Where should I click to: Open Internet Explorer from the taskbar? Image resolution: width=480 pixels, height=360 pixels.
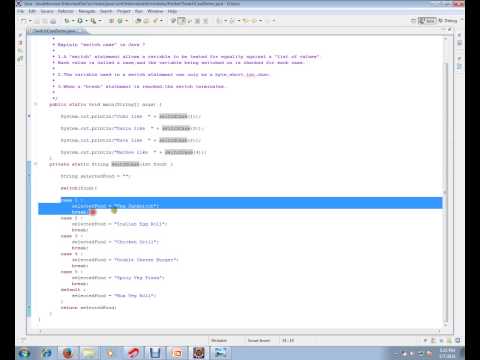tap(47, 353)
